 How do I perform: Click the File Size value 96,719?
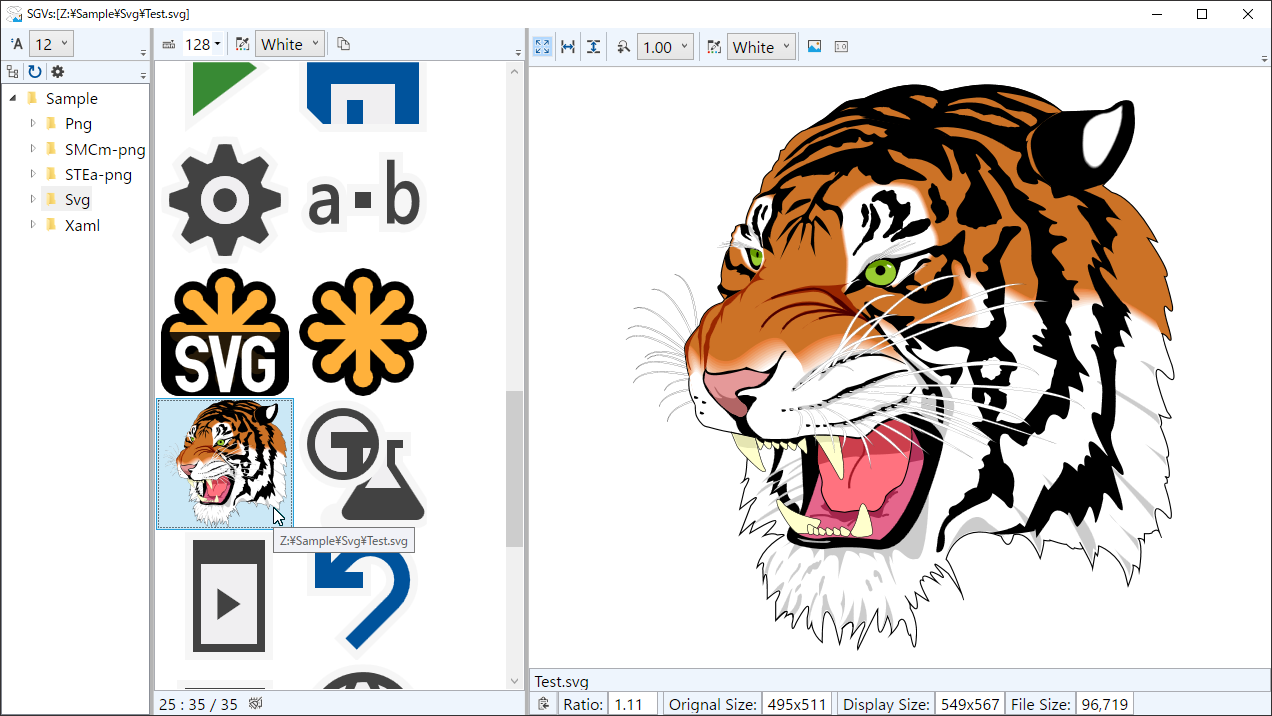[x=1103, y=704]
